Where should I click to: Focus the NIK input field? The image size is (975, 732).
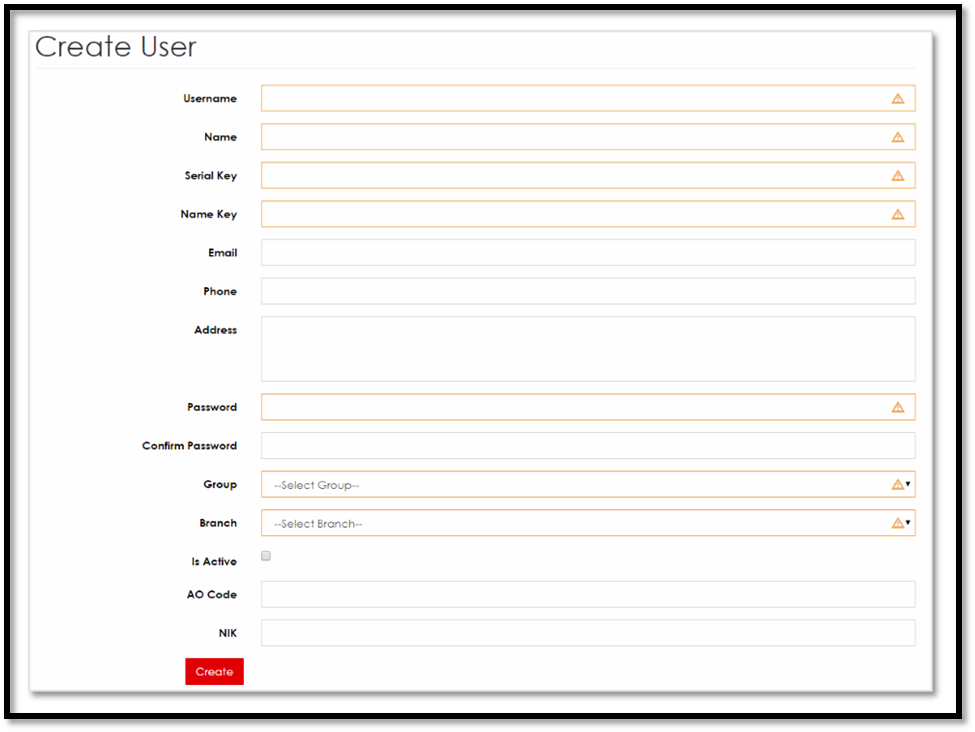point(588,633)
